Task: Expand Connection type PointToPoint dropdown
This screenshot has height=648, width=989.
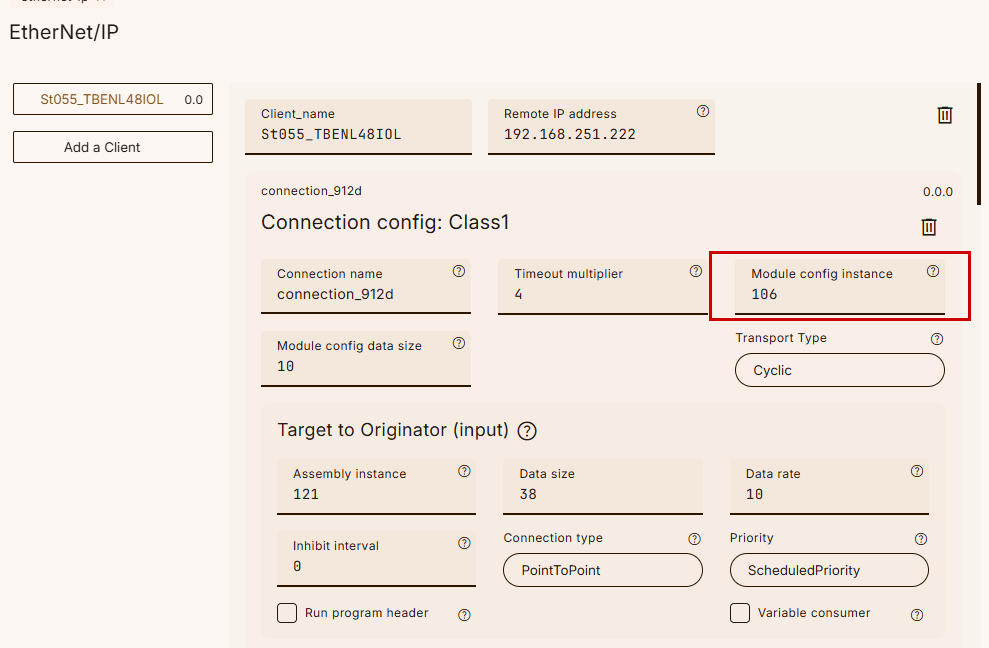Action: (x=602, y=570)
